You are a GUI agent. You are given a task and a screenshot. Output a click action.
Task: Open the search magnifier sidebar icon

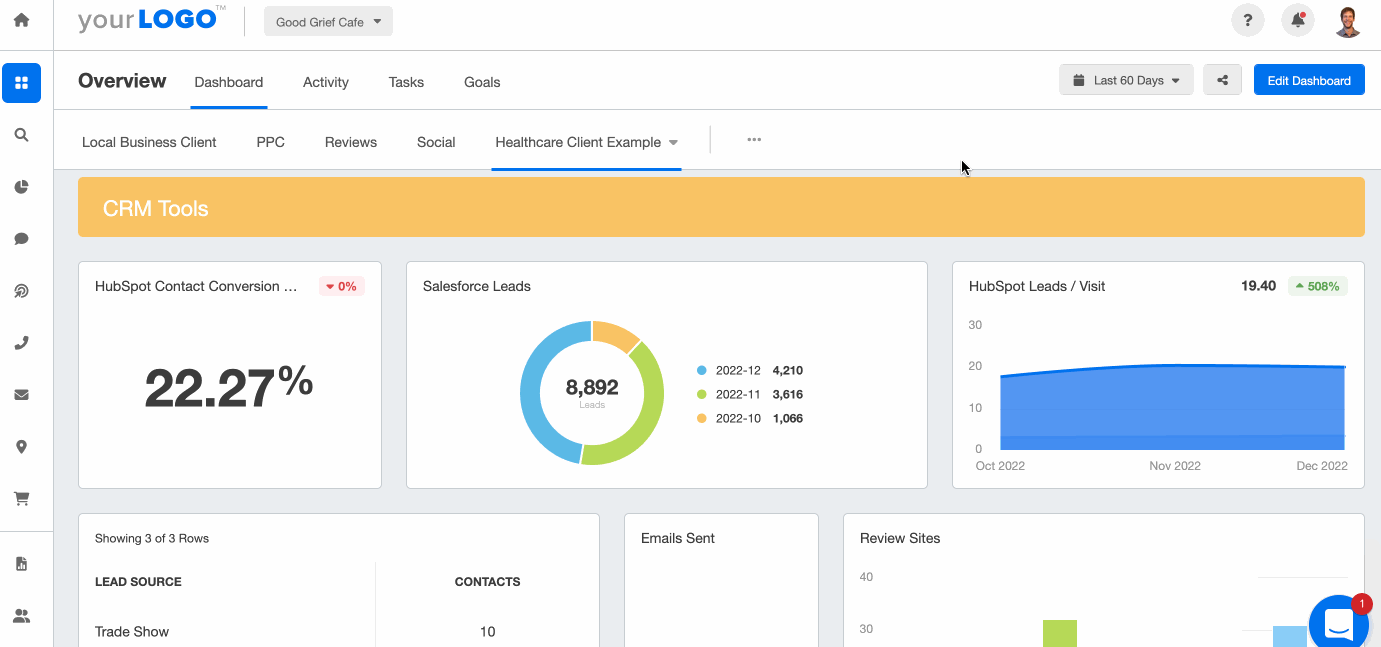[21, 135]
